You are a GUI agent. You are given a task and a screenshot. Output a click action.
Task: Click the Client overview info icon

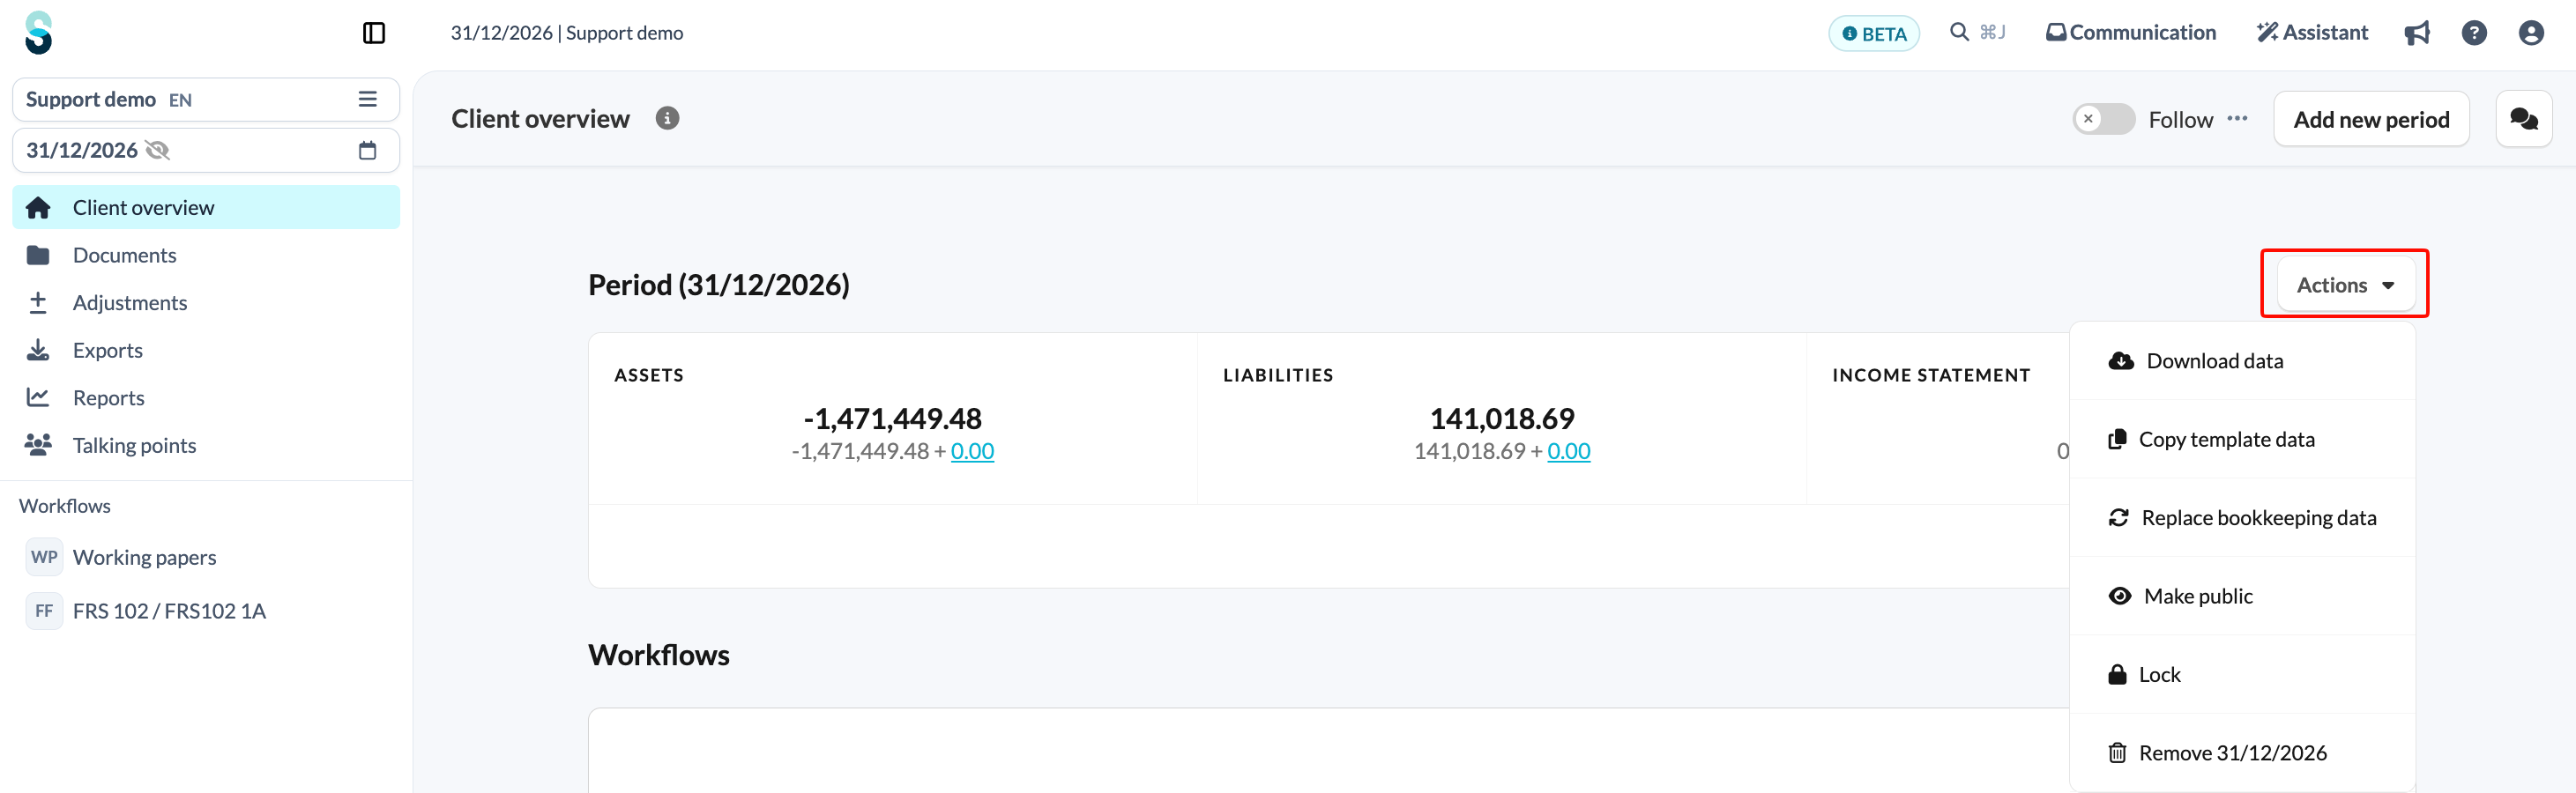coord(667,118)
